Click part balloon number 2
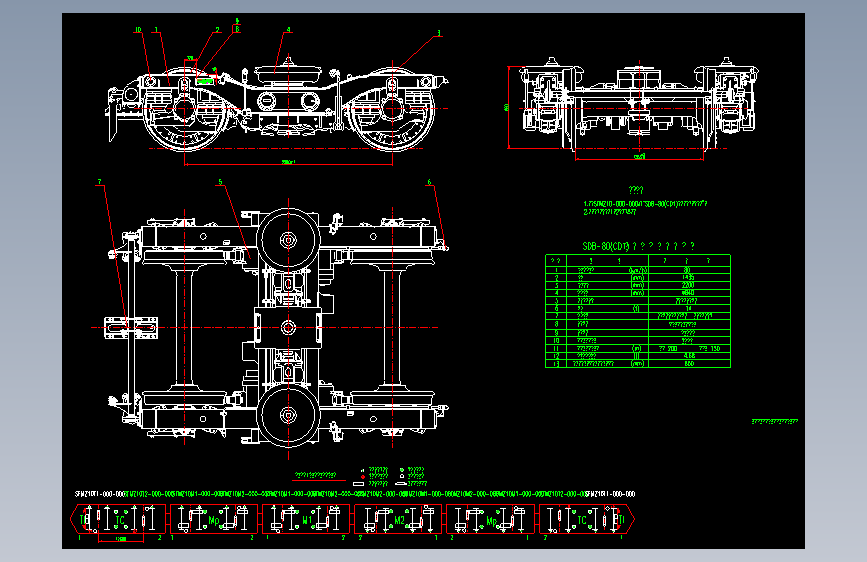Screen dimensions: 867x562 pyautogui.click(x=217, y=30)
